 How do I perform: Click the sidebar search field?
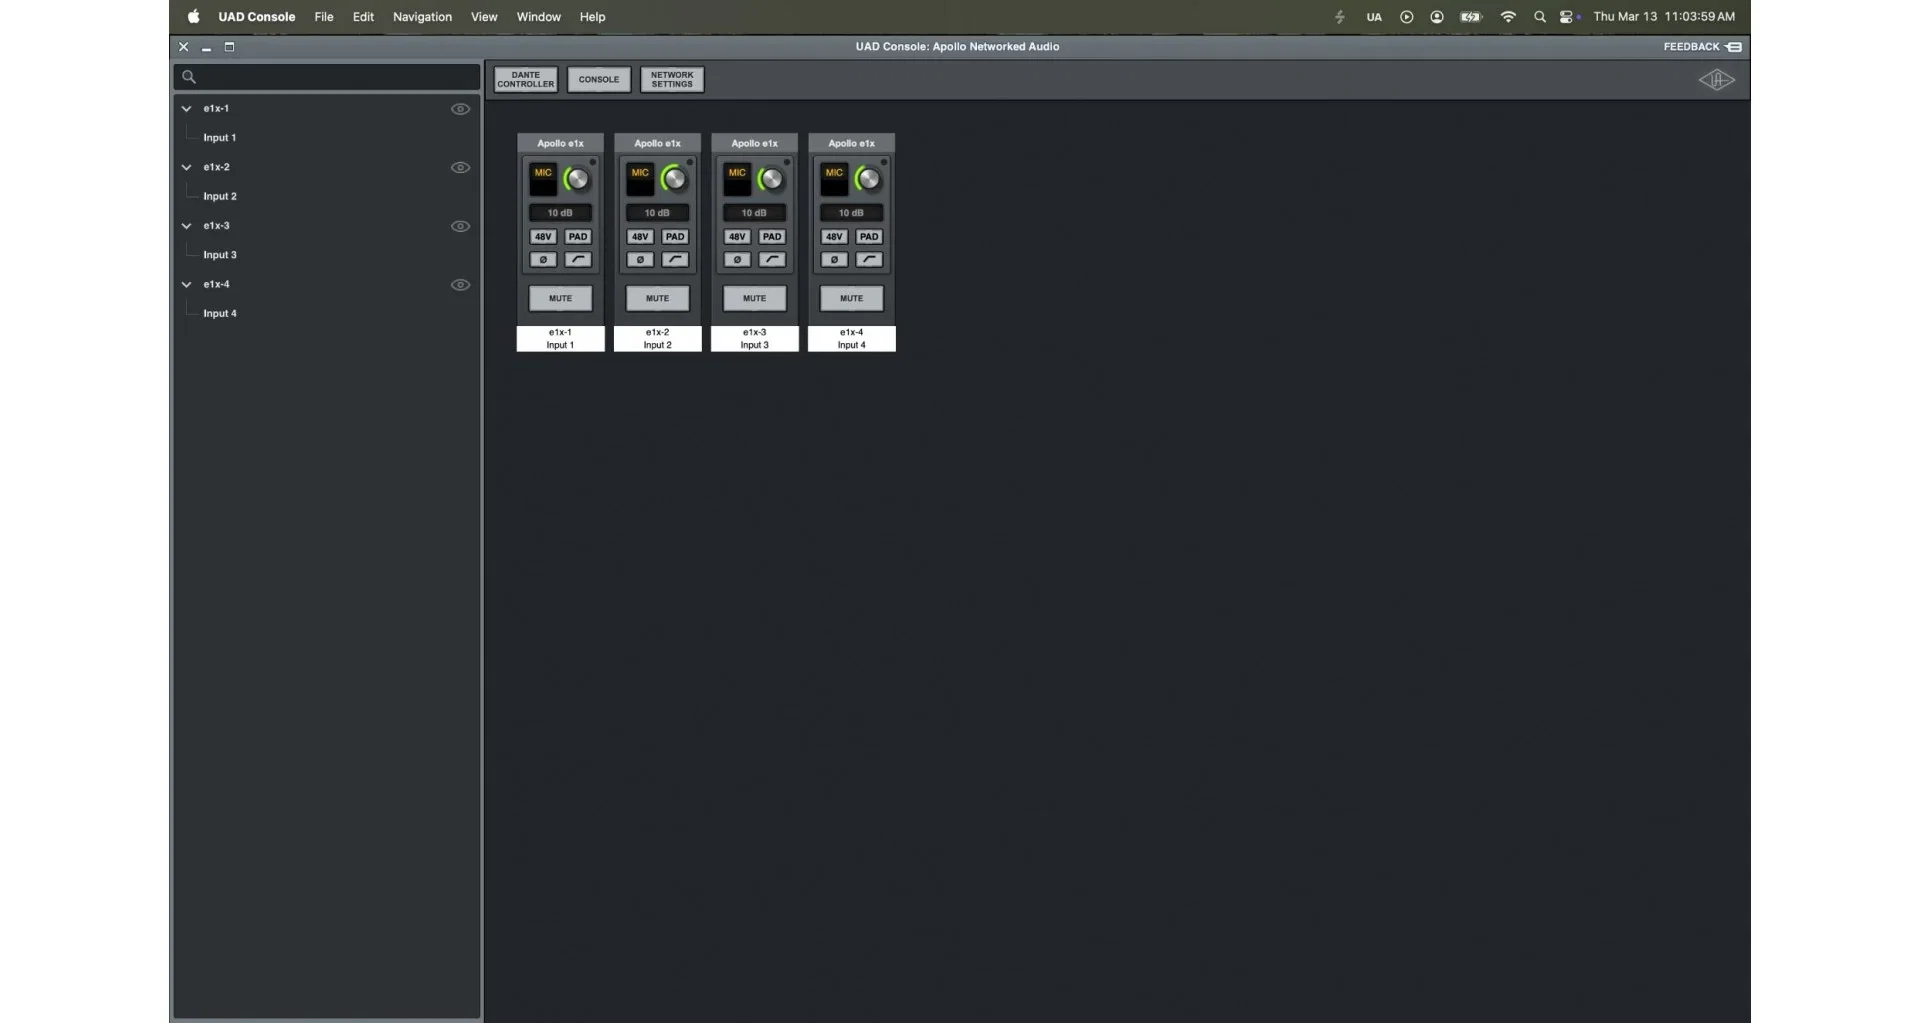coord(327,77)
